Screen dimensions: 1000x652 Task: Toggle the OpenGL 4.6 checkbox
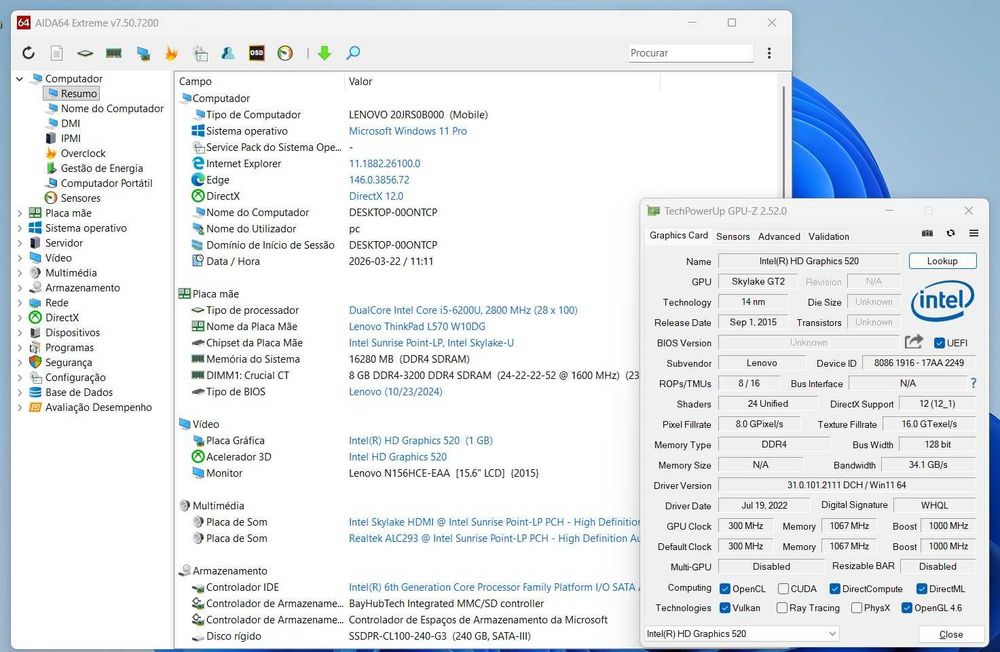tap(907, 607)
